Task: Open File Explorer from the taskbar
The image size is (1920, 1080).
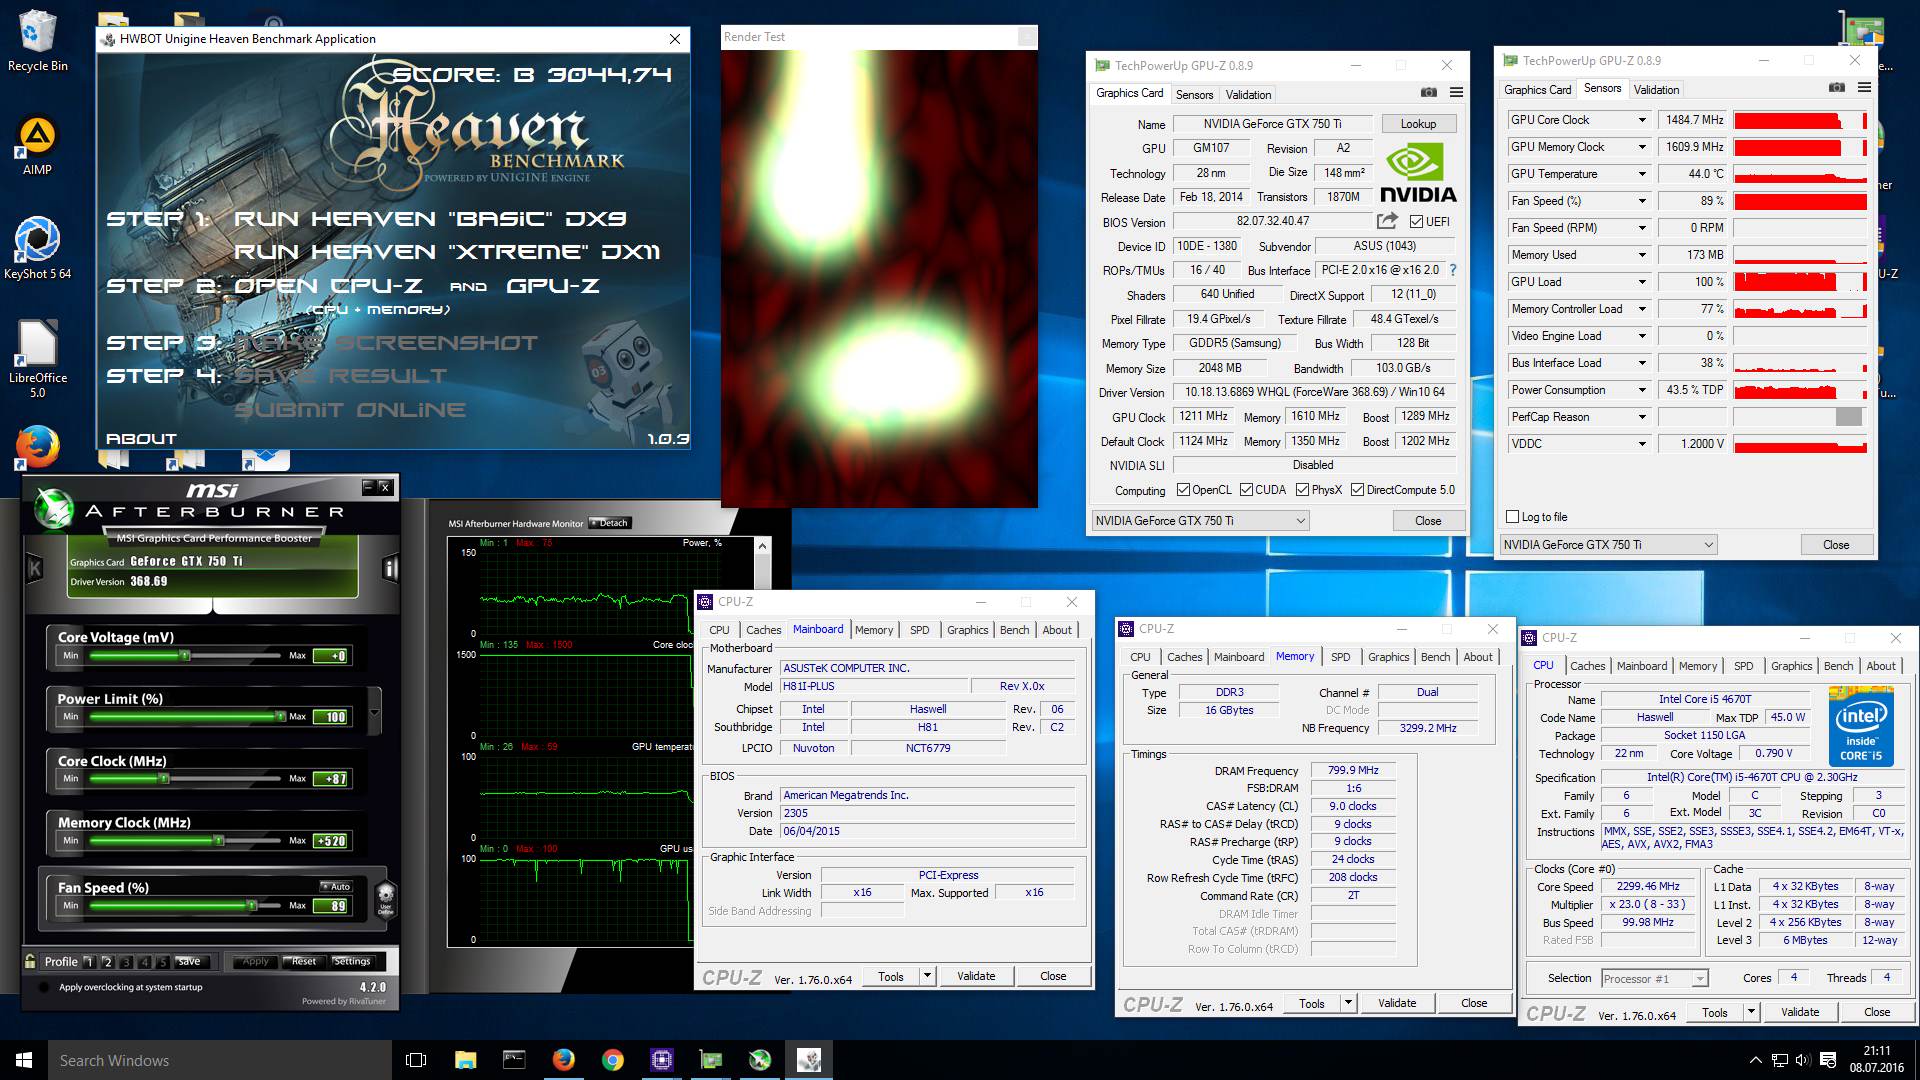Action: point(465,1060)
